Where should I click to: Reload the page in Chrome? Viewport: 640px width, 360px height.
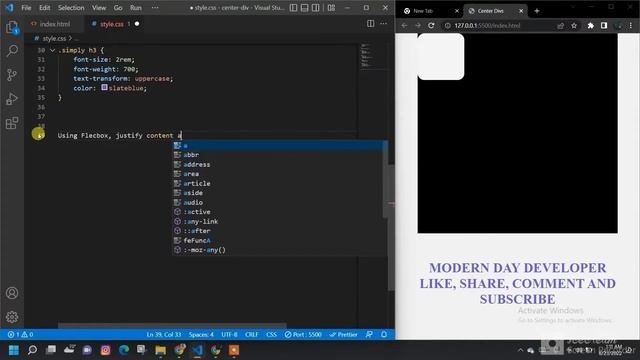tap(431, 25)
